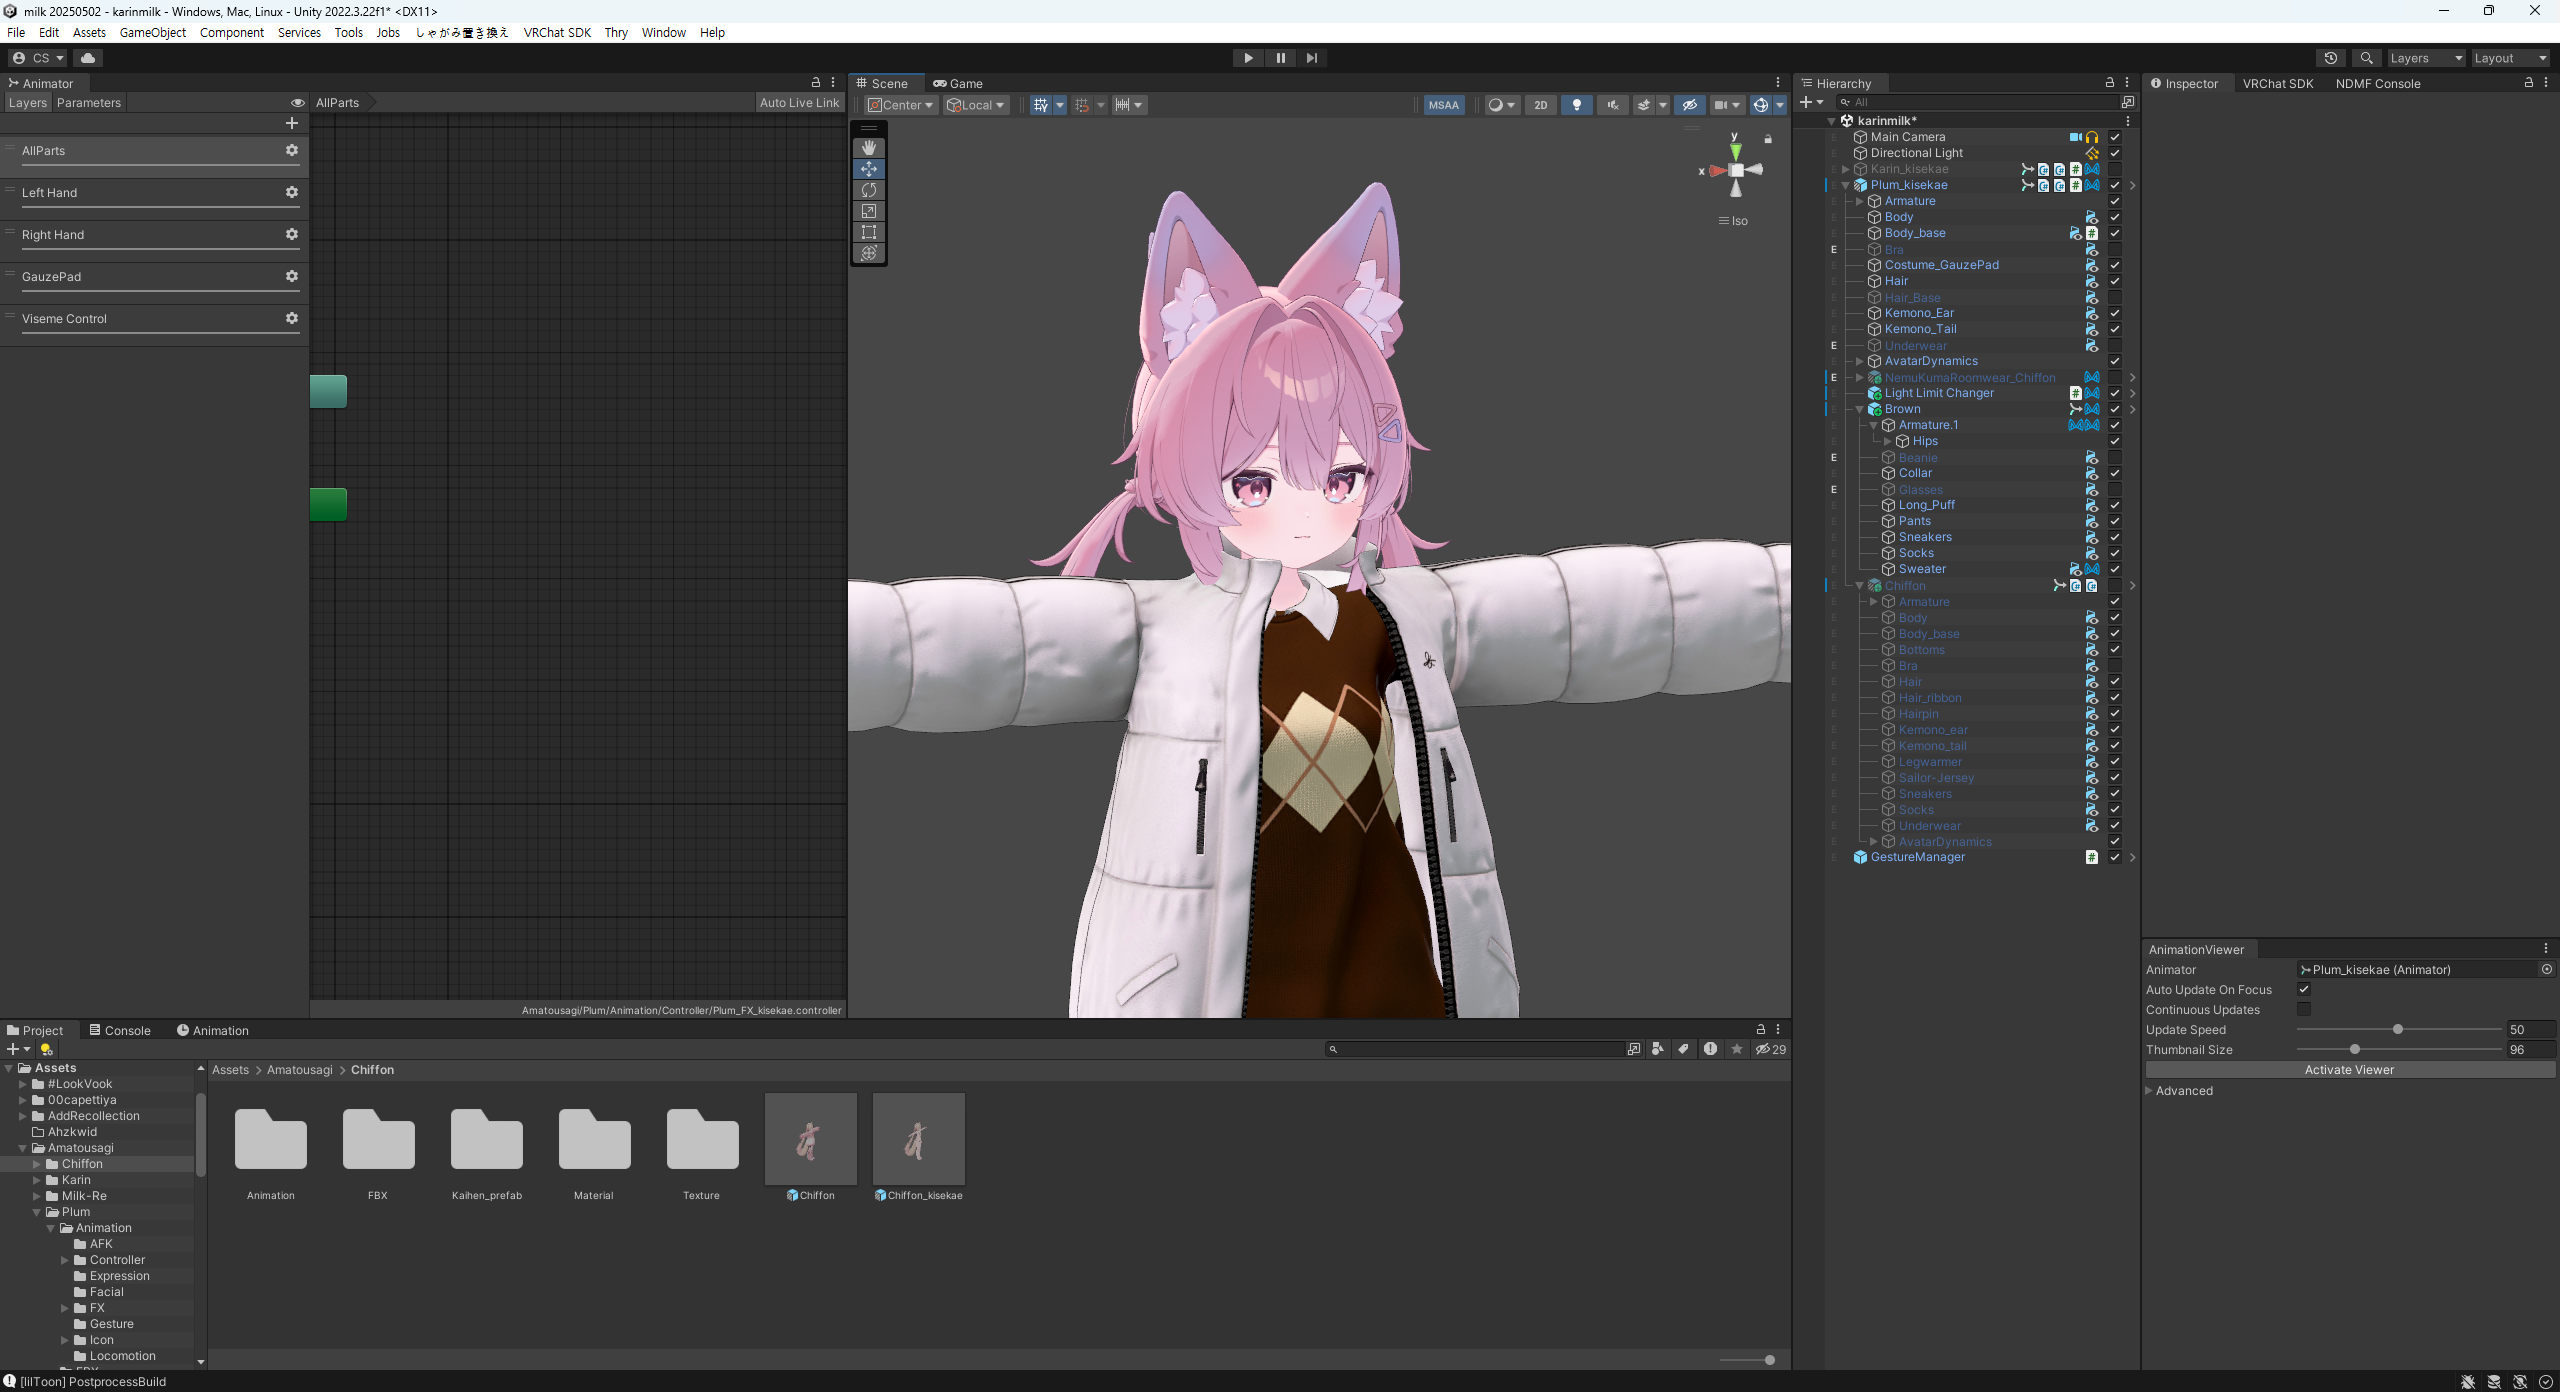Toggle 2D view mode in scene
Screen dimensions: 2560x1392
(1540, 105)
